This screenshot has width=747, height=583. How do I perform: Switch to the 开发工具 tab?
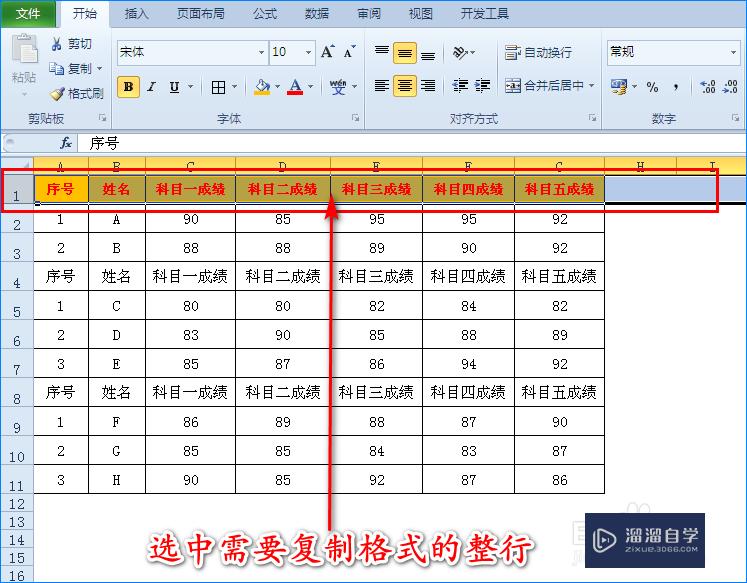click(485, 13)
